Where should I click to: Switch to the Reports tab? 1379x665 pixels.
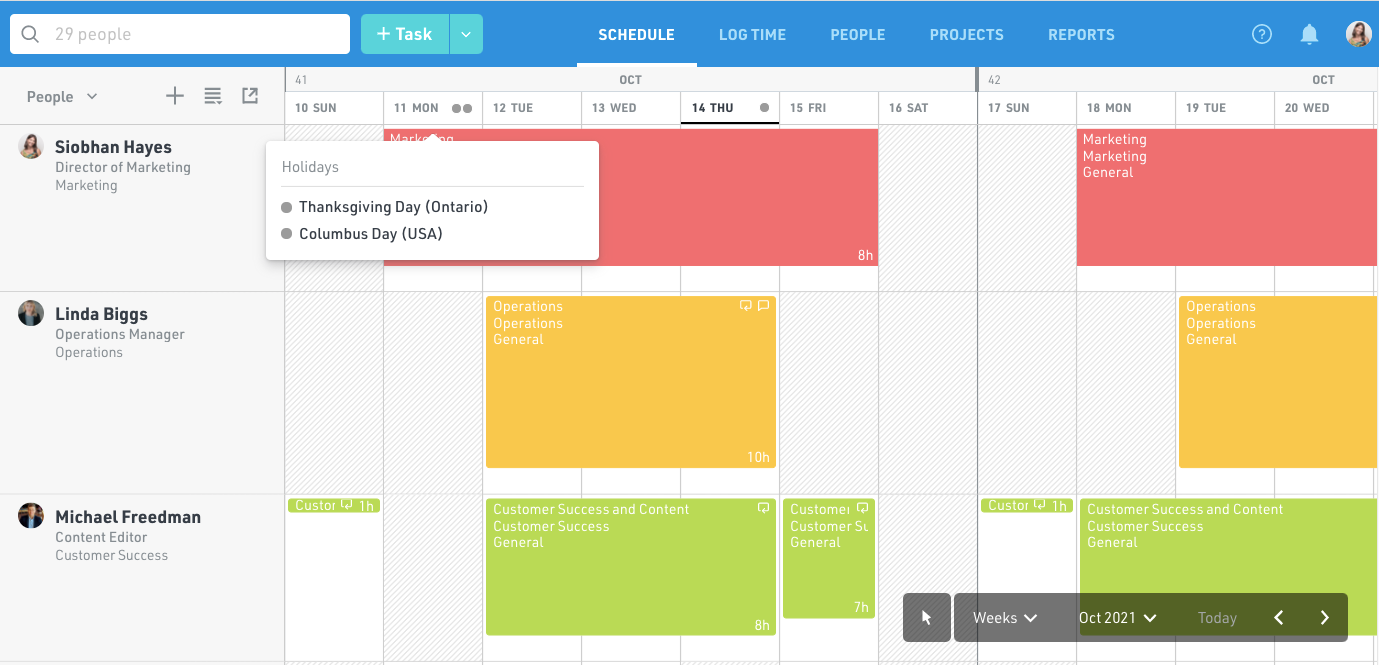click(x=1081, y=35)
